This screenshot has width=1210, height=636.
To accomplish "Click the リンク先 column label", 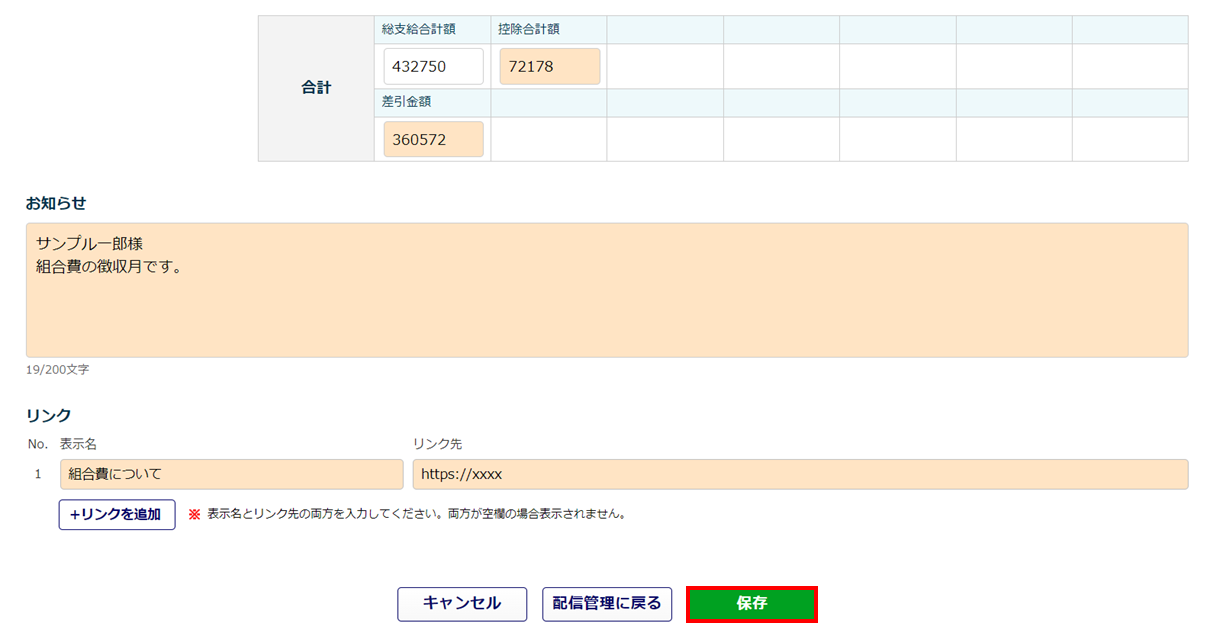I will pos(437,443).
